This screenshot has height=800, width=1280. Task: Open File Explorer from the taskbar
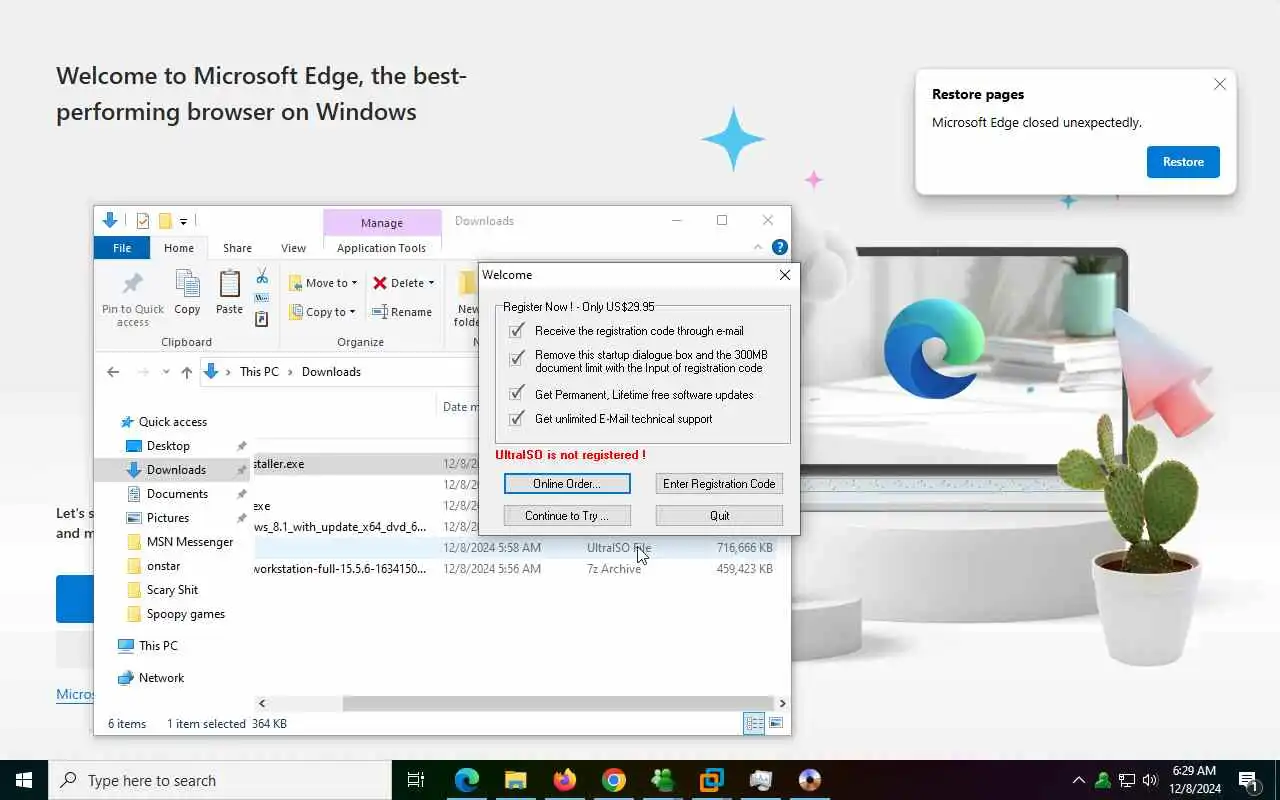click(x=515, y=780)
